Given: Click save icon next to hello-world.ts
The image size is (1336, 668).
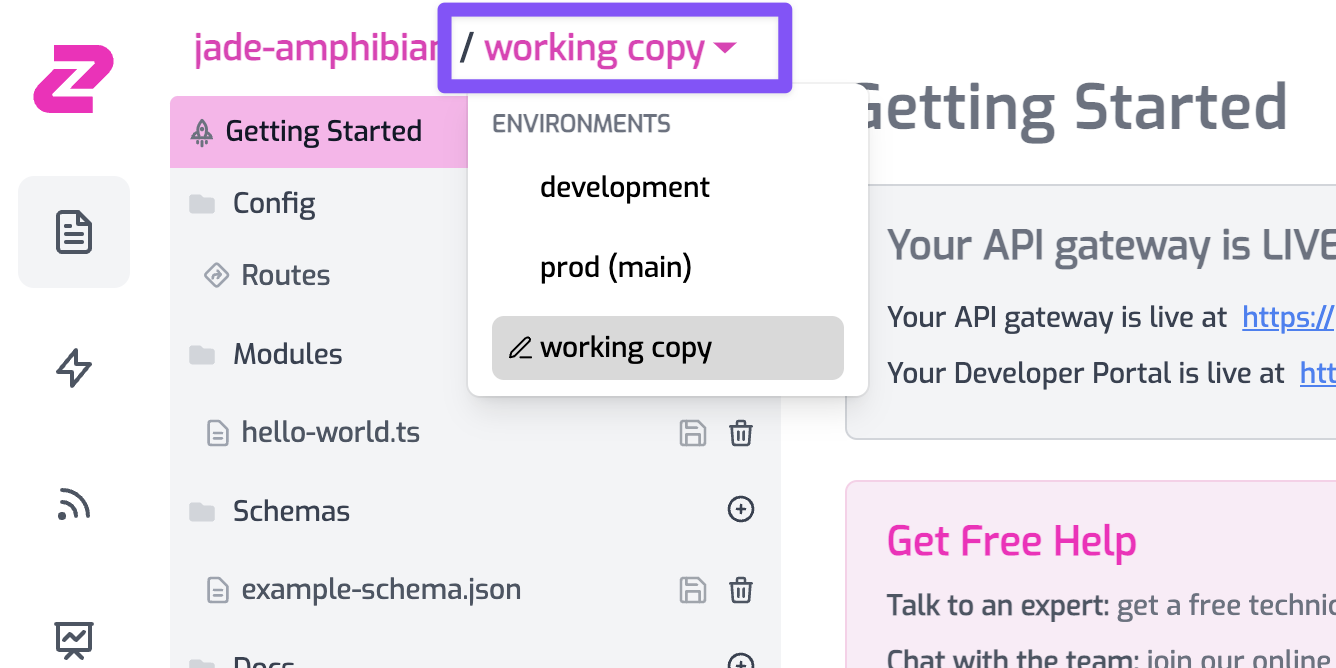Looking at the screenshot, I should pyautogui.click(x=693, y=433).
